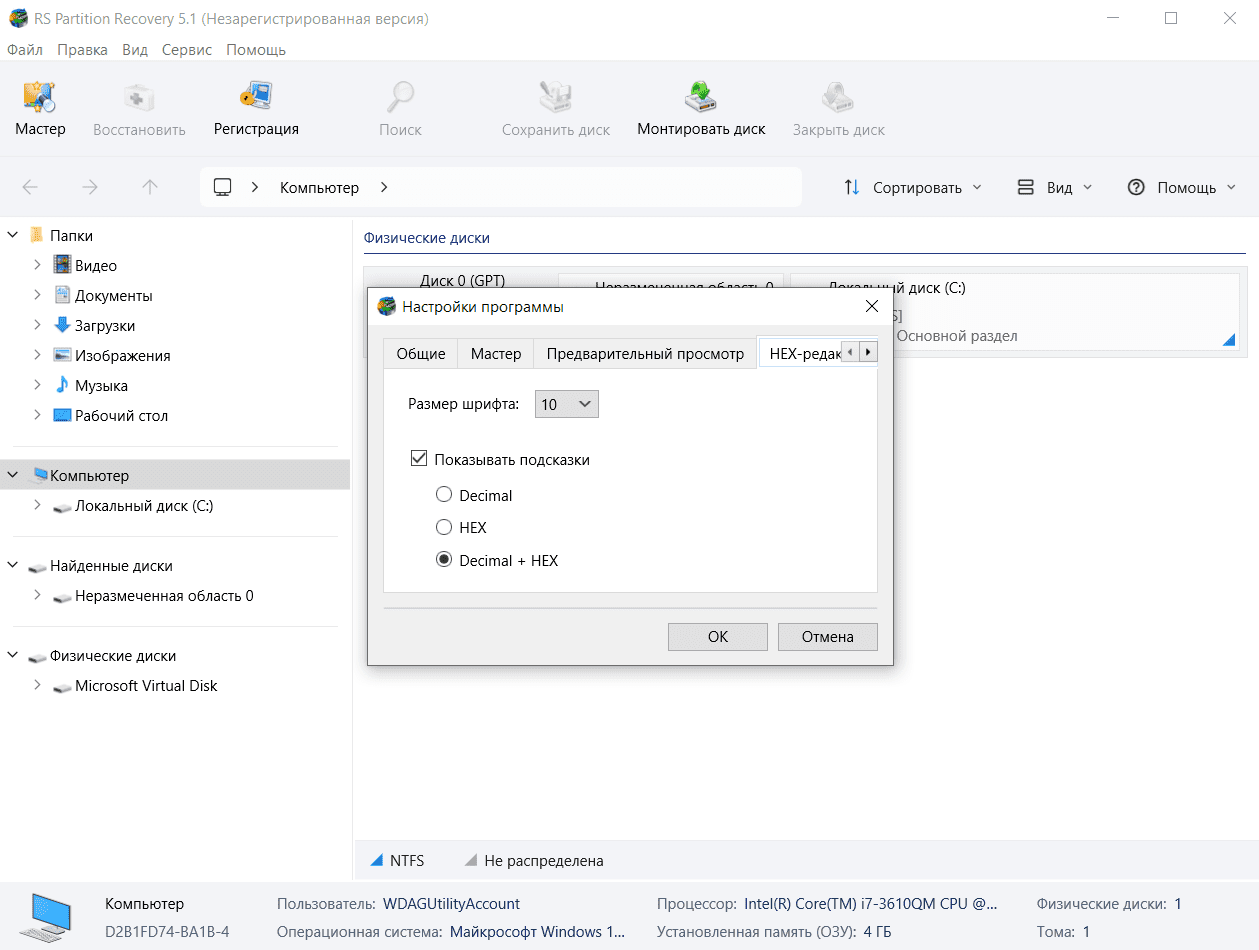
Task: Select Неразмеченная область 0 in tree
Action: coord(164,596)
